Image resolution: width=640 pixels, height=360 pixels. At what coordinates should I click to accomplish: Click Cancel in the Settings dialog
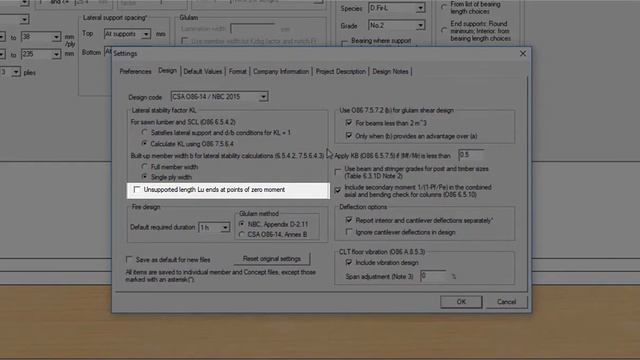[x=507, y=302]
